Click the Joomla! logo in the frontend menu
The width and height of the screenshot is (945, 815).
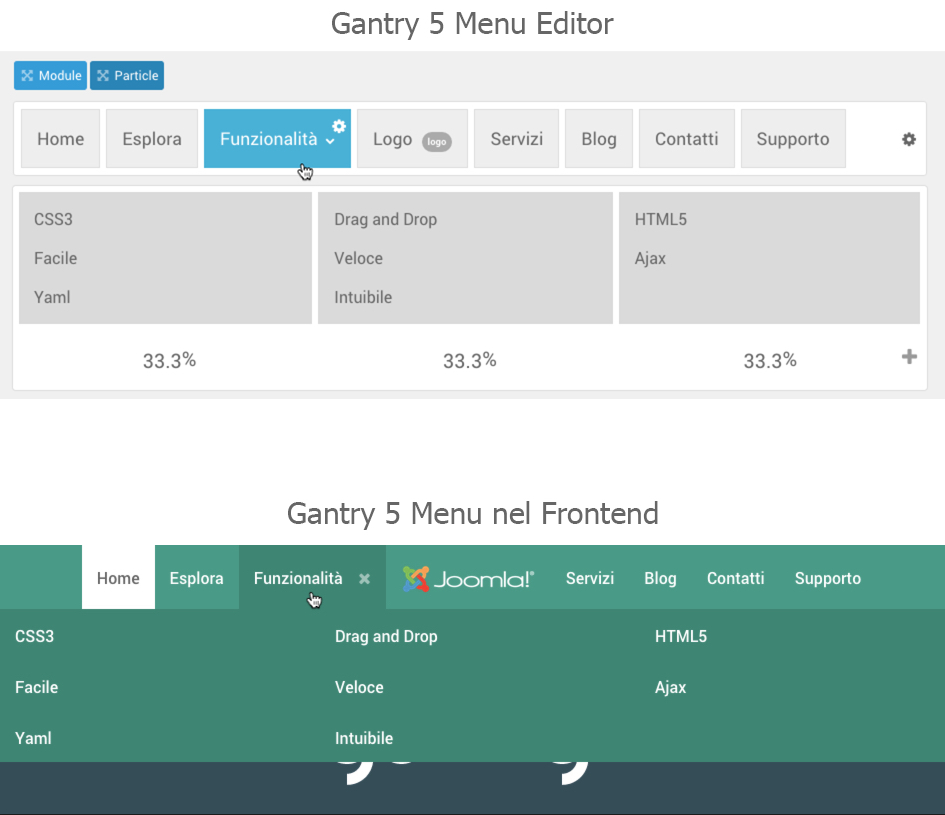point(468,579)
